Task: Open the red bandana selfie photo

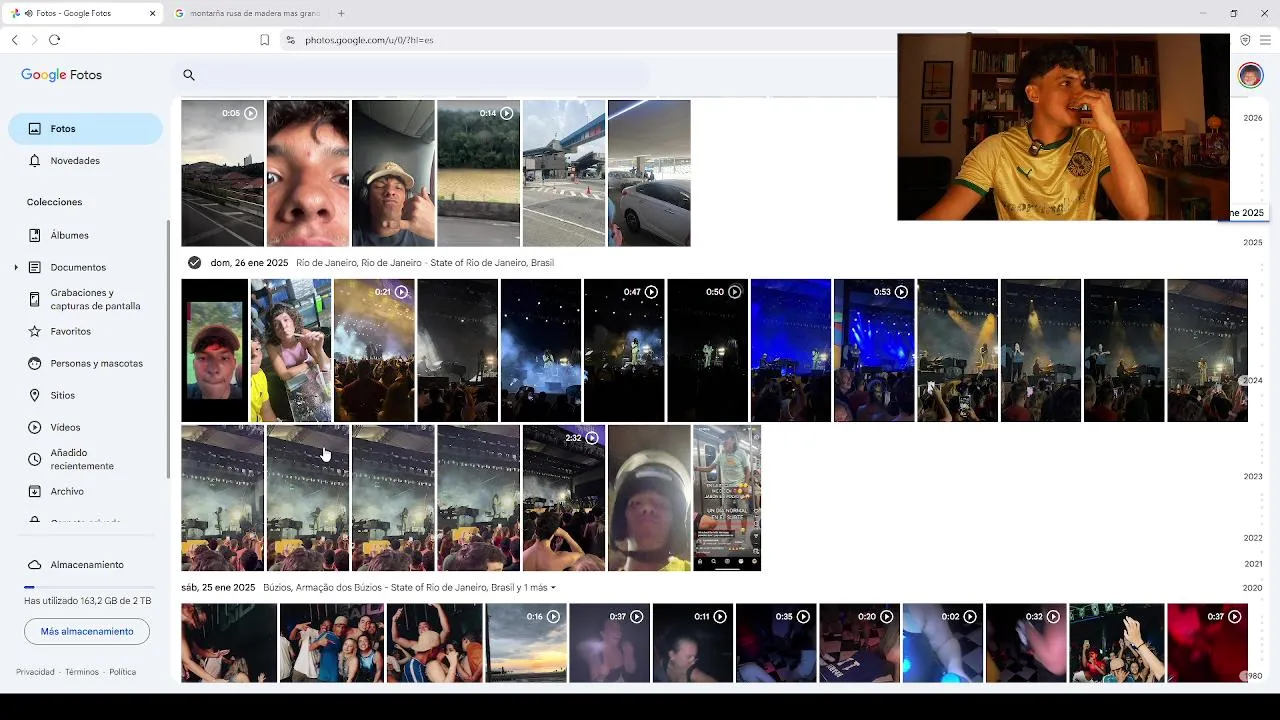Action: pyautogui.click(x=214, y=350)
